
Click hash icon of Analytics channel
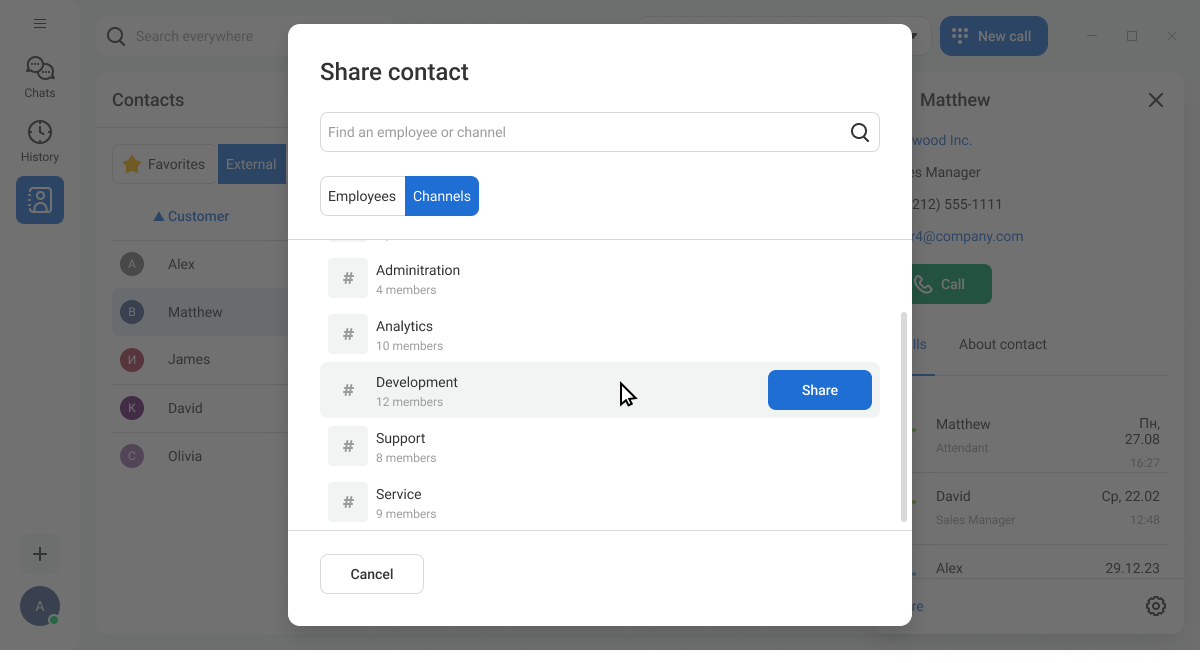[348, 334]
